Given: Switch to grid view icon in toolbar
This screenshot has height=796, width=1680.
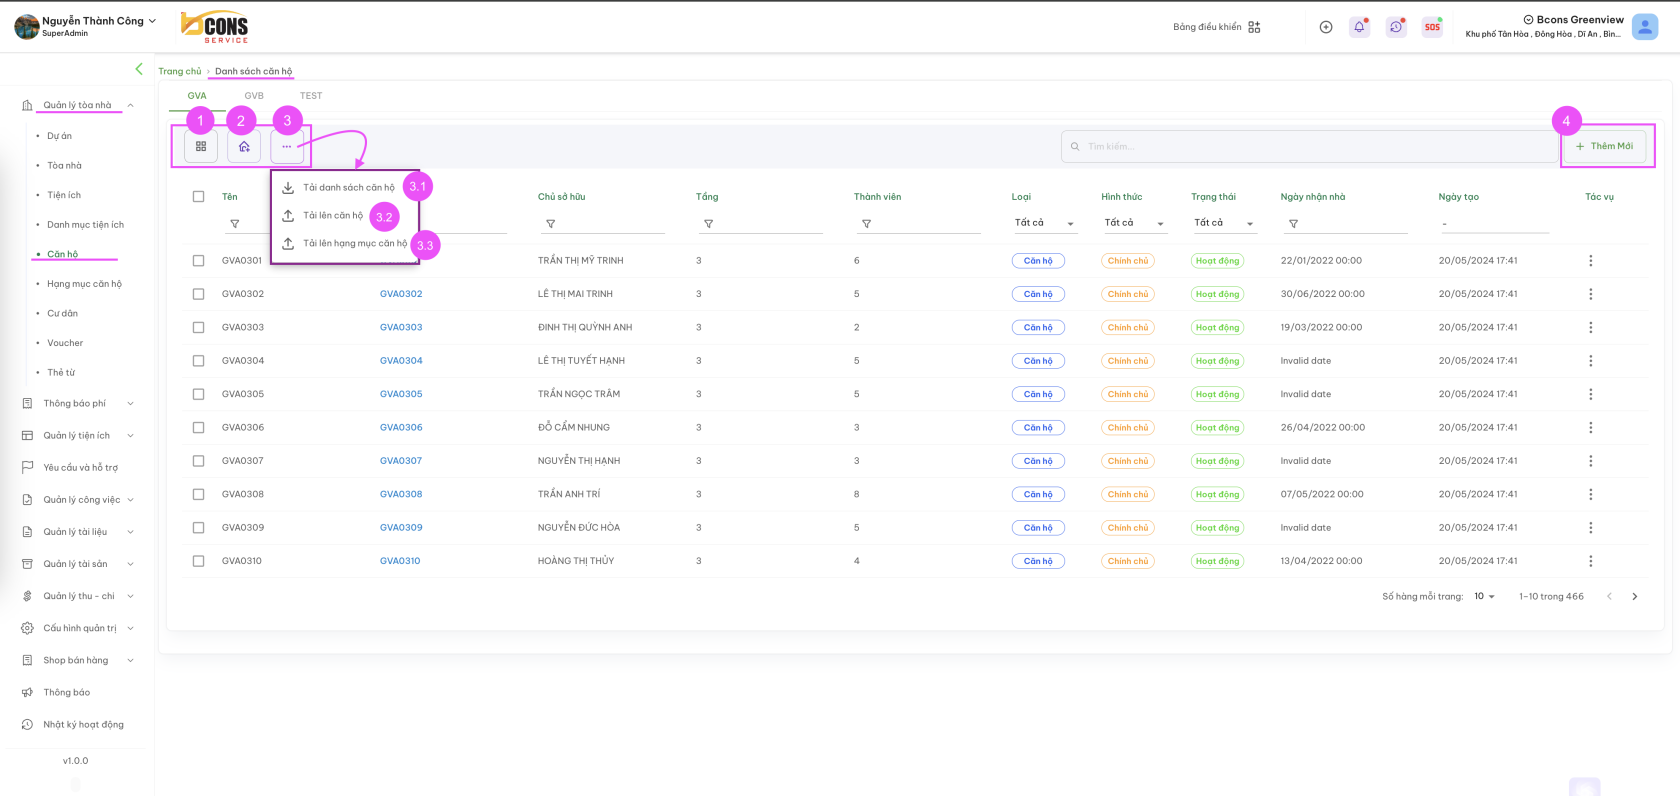Looking at the screenshot, I should (201, 146).
